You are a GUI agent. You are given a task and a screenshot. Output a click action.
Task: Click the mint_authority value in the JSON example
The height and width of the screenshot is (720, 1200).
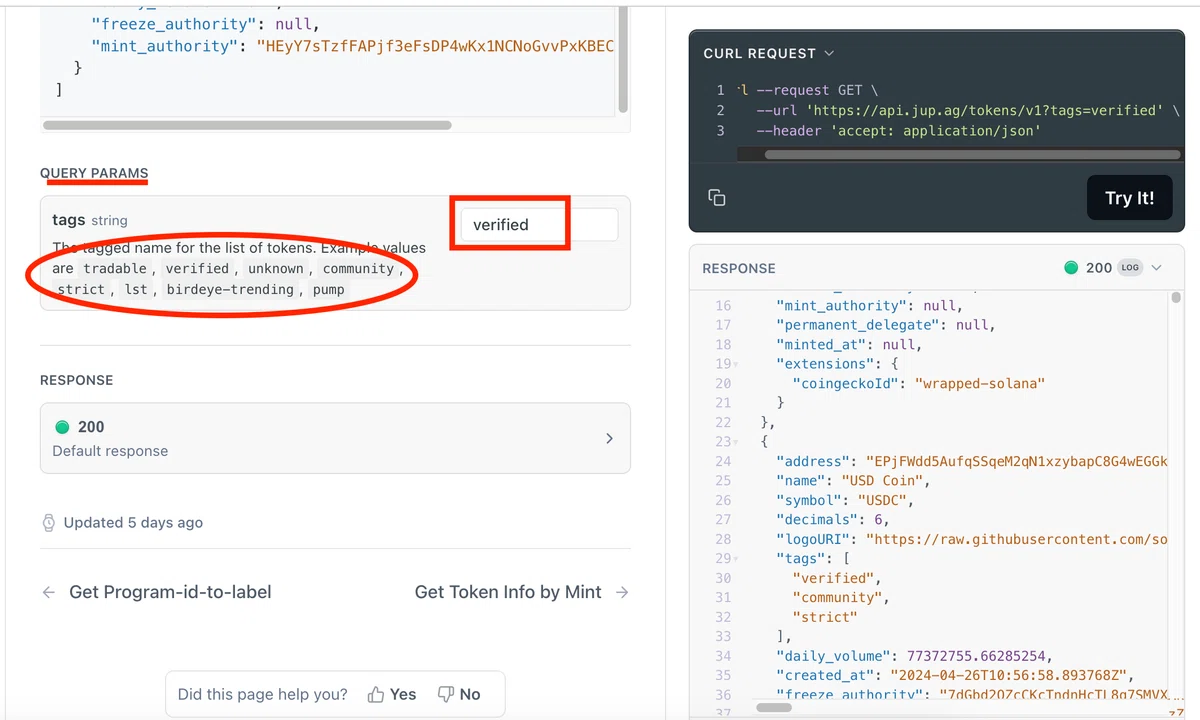pos(435,46)
